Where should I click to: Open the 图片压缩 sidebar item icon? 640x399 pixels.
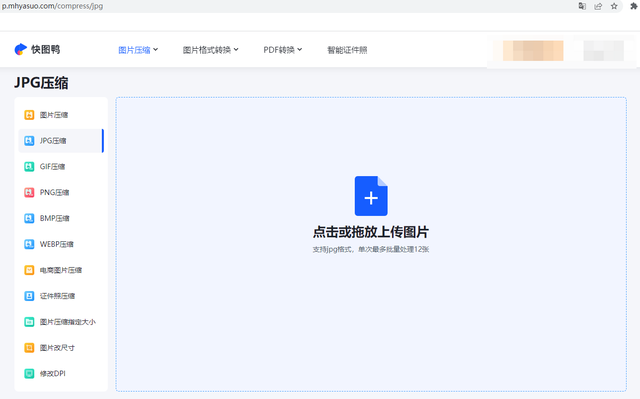[x=29, y=115]
